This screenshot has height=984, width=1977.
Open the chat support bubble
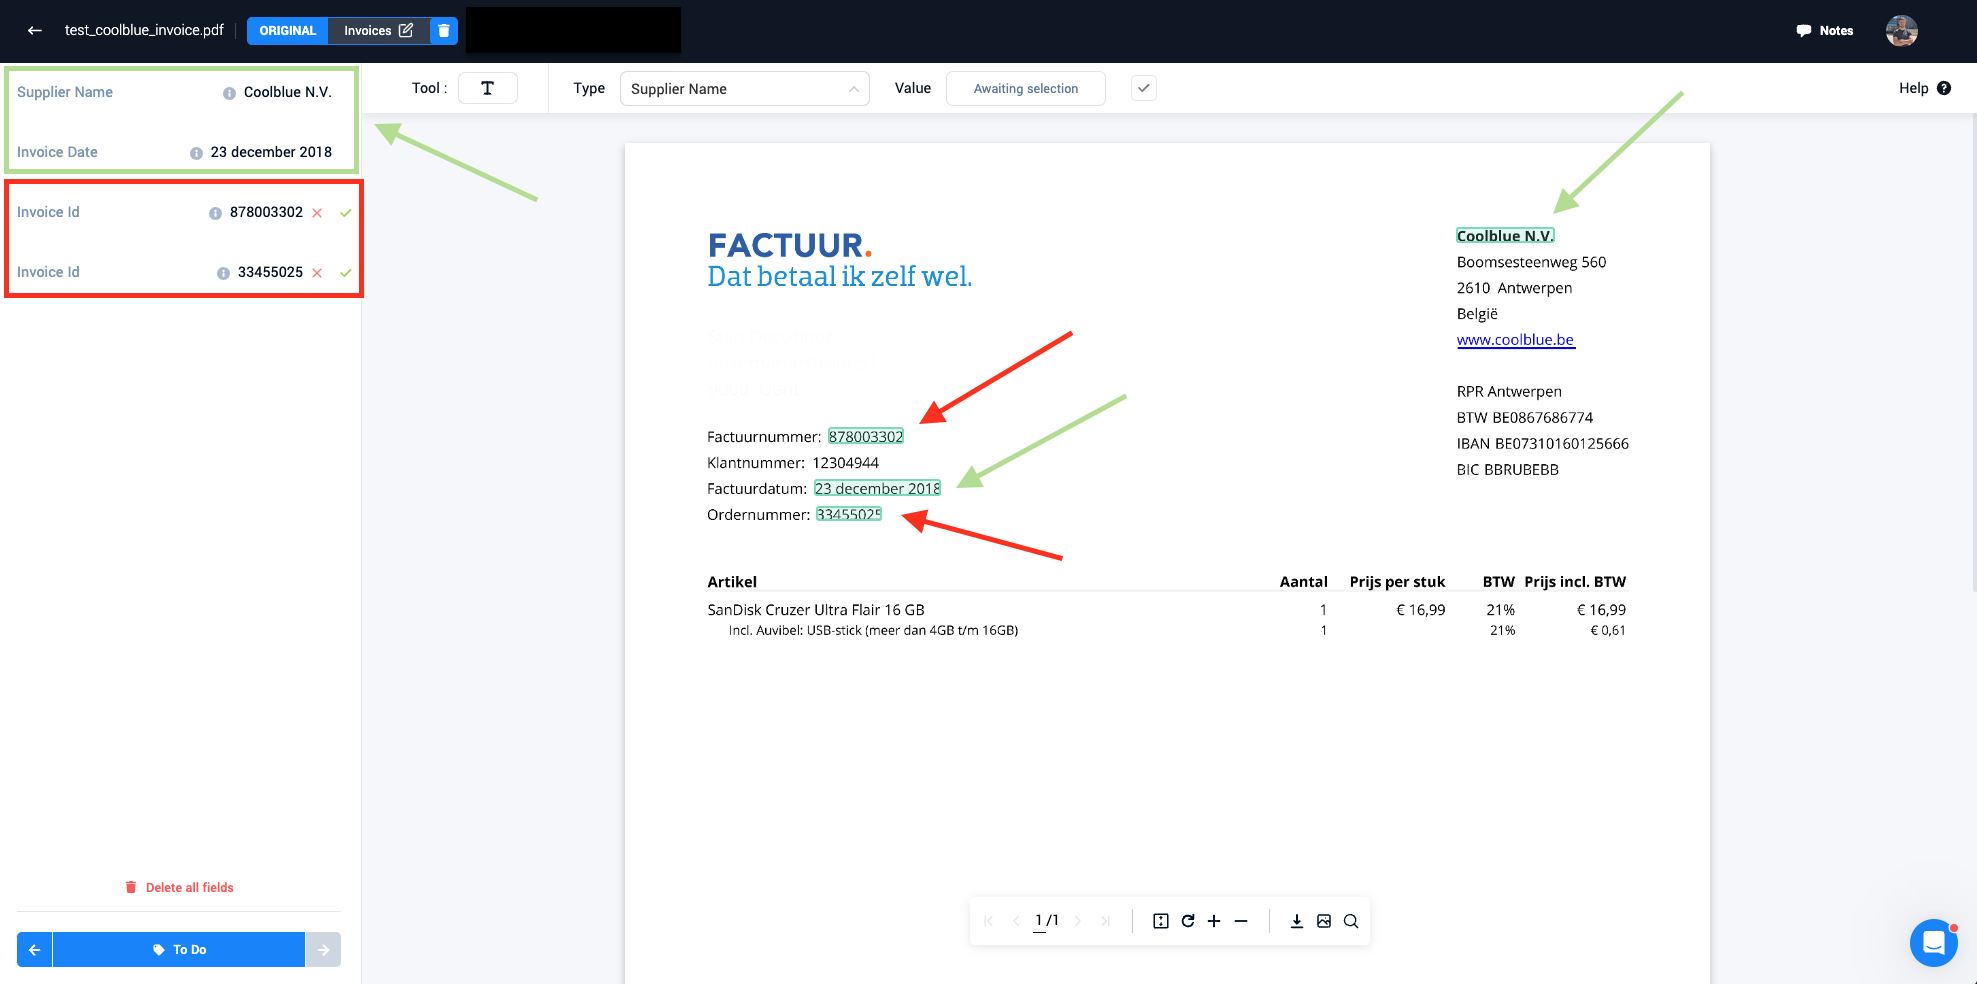(x=1933, y=943)
